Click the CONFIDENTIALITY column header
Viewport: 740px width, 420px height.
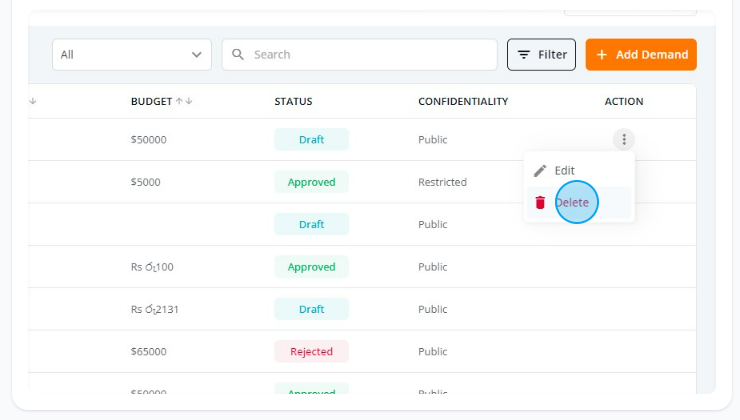pyautogui.click(x=463, y=101)
